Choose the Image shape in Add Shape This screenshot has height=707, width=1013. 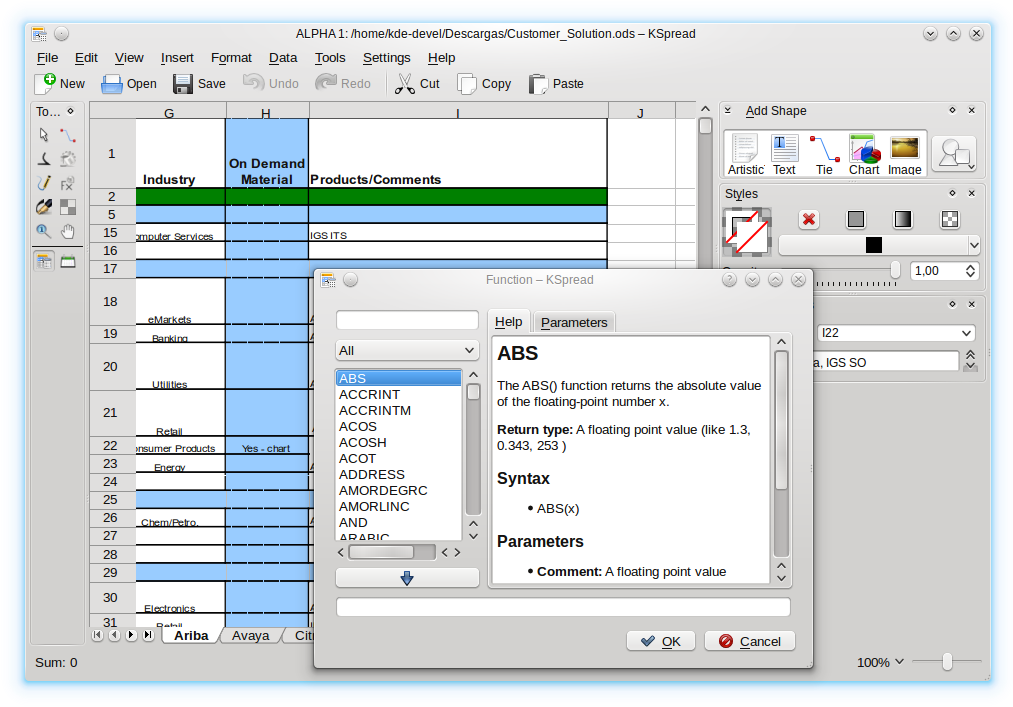click(904, 153)
